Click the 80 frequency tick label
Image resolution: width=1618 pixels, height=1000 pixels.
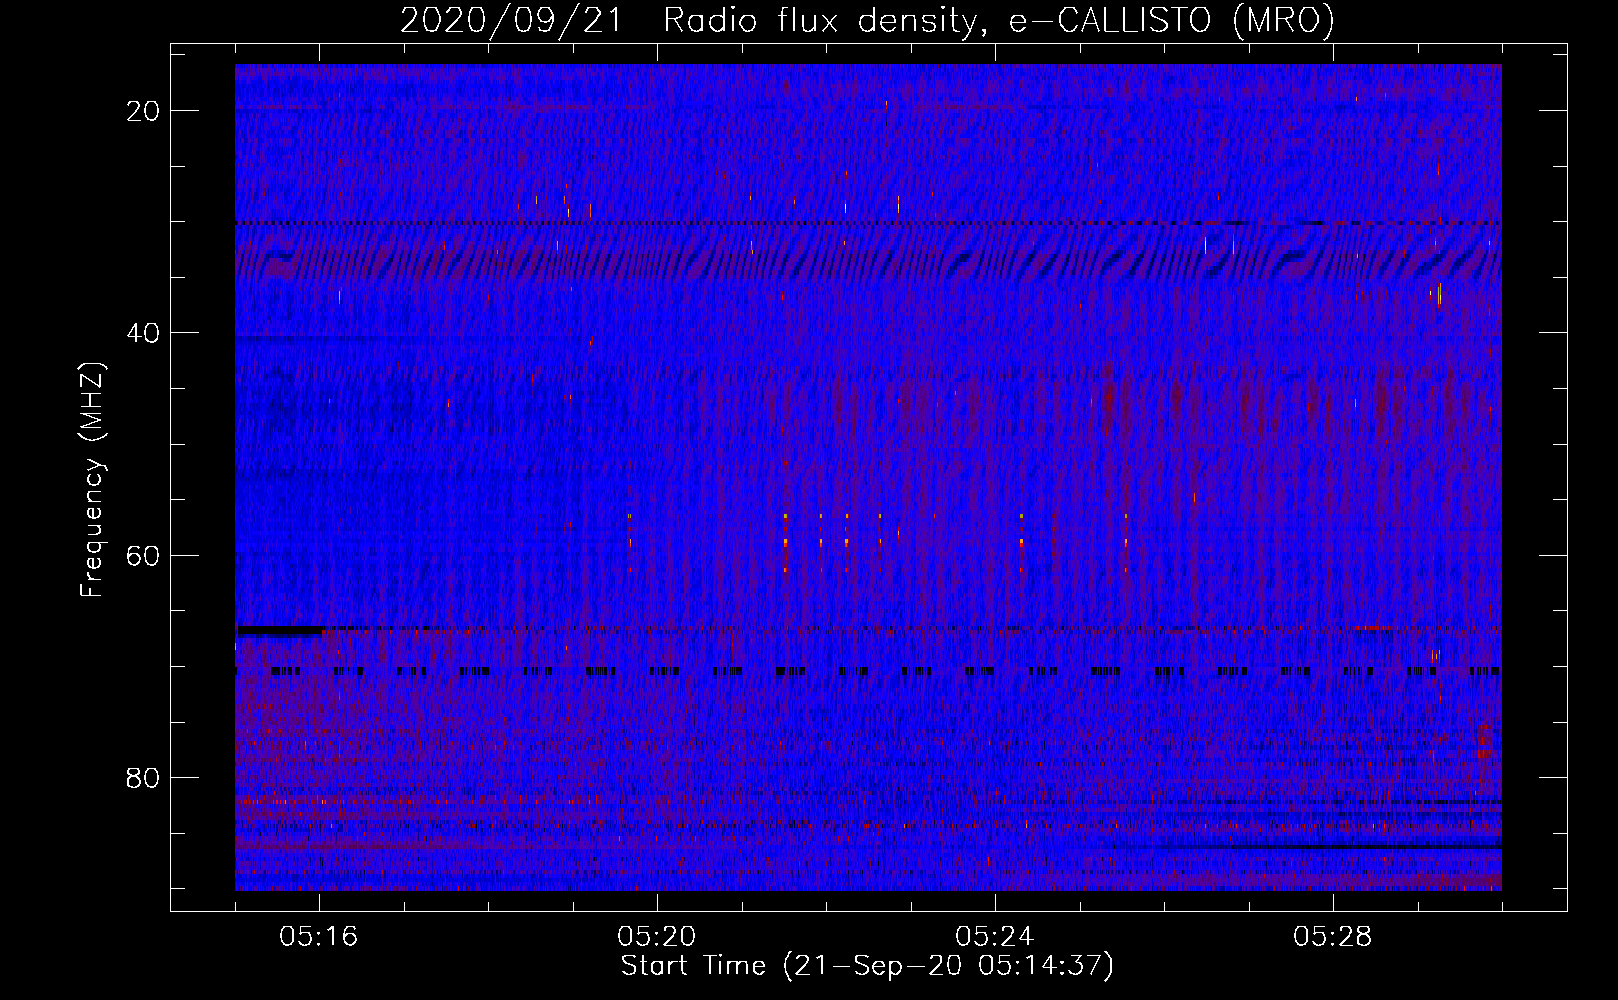143,778
